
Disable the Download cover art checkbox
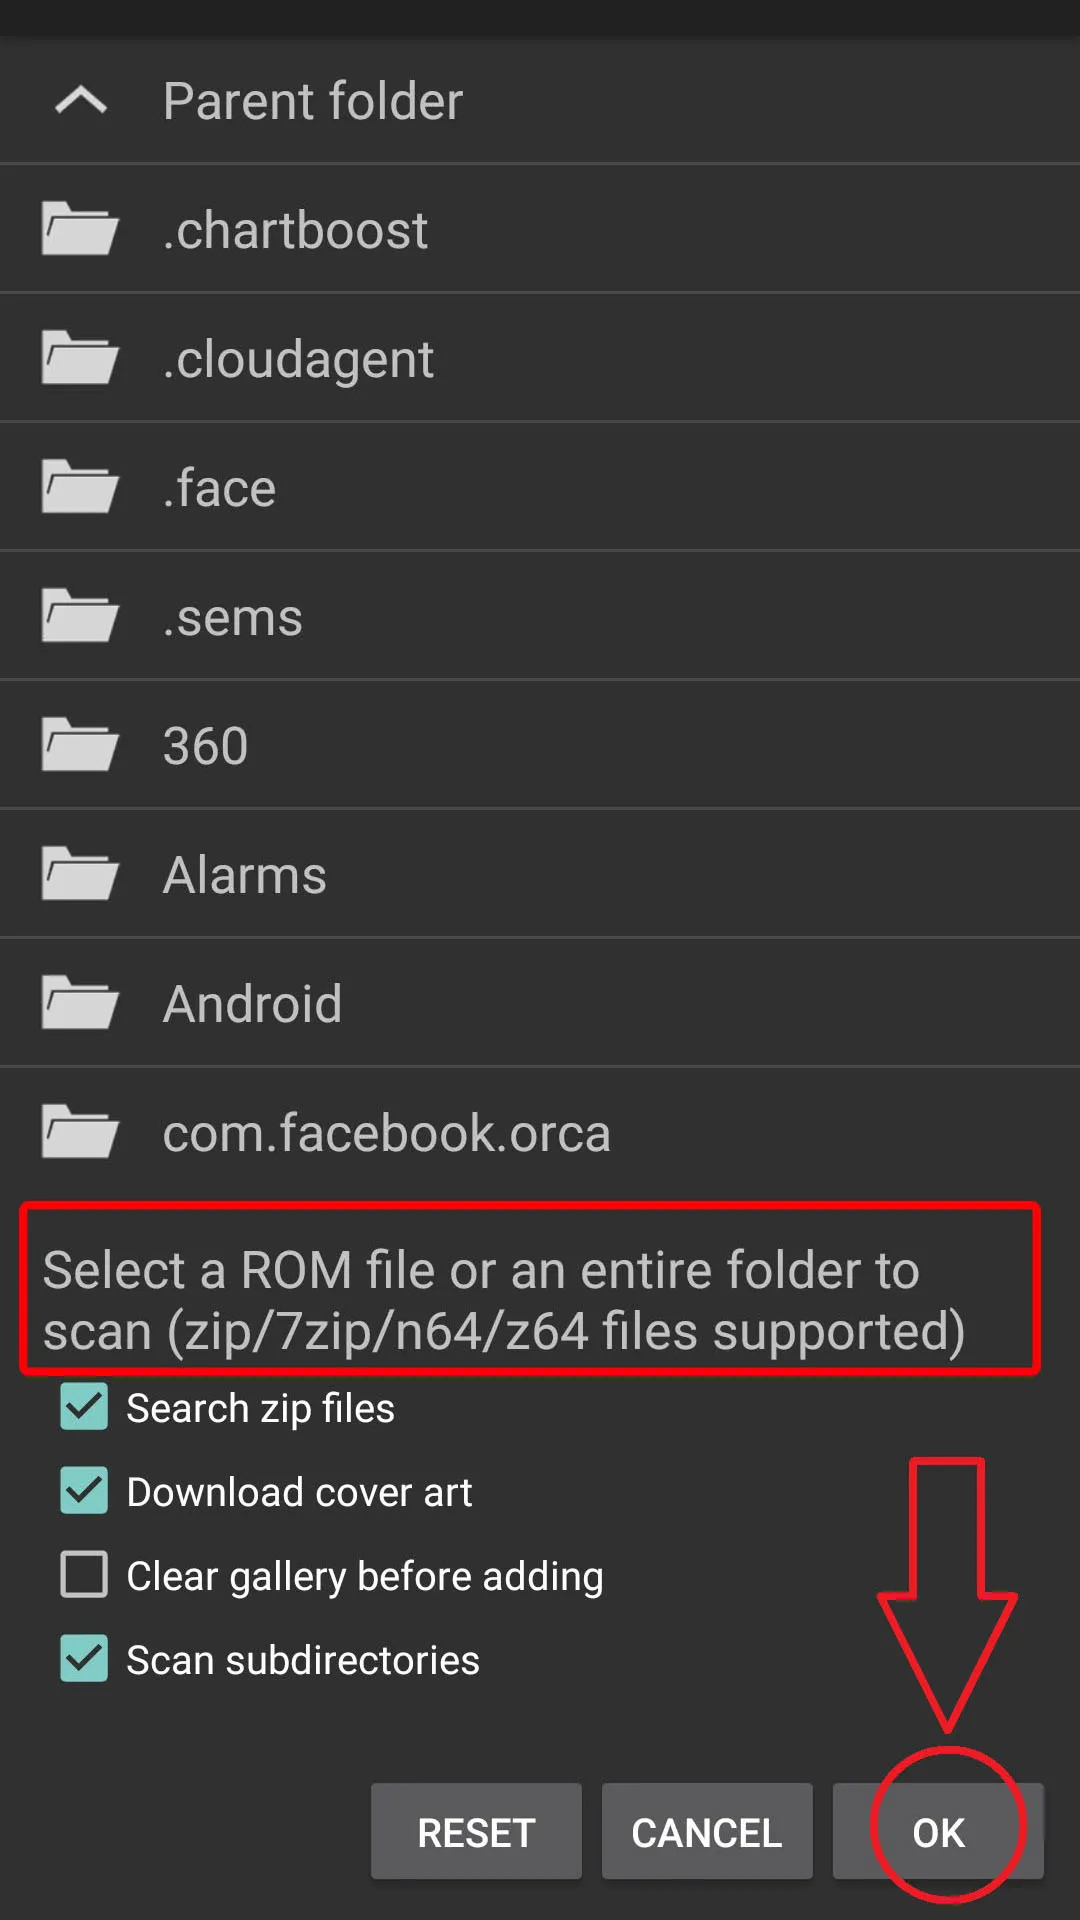(84, 1491)
